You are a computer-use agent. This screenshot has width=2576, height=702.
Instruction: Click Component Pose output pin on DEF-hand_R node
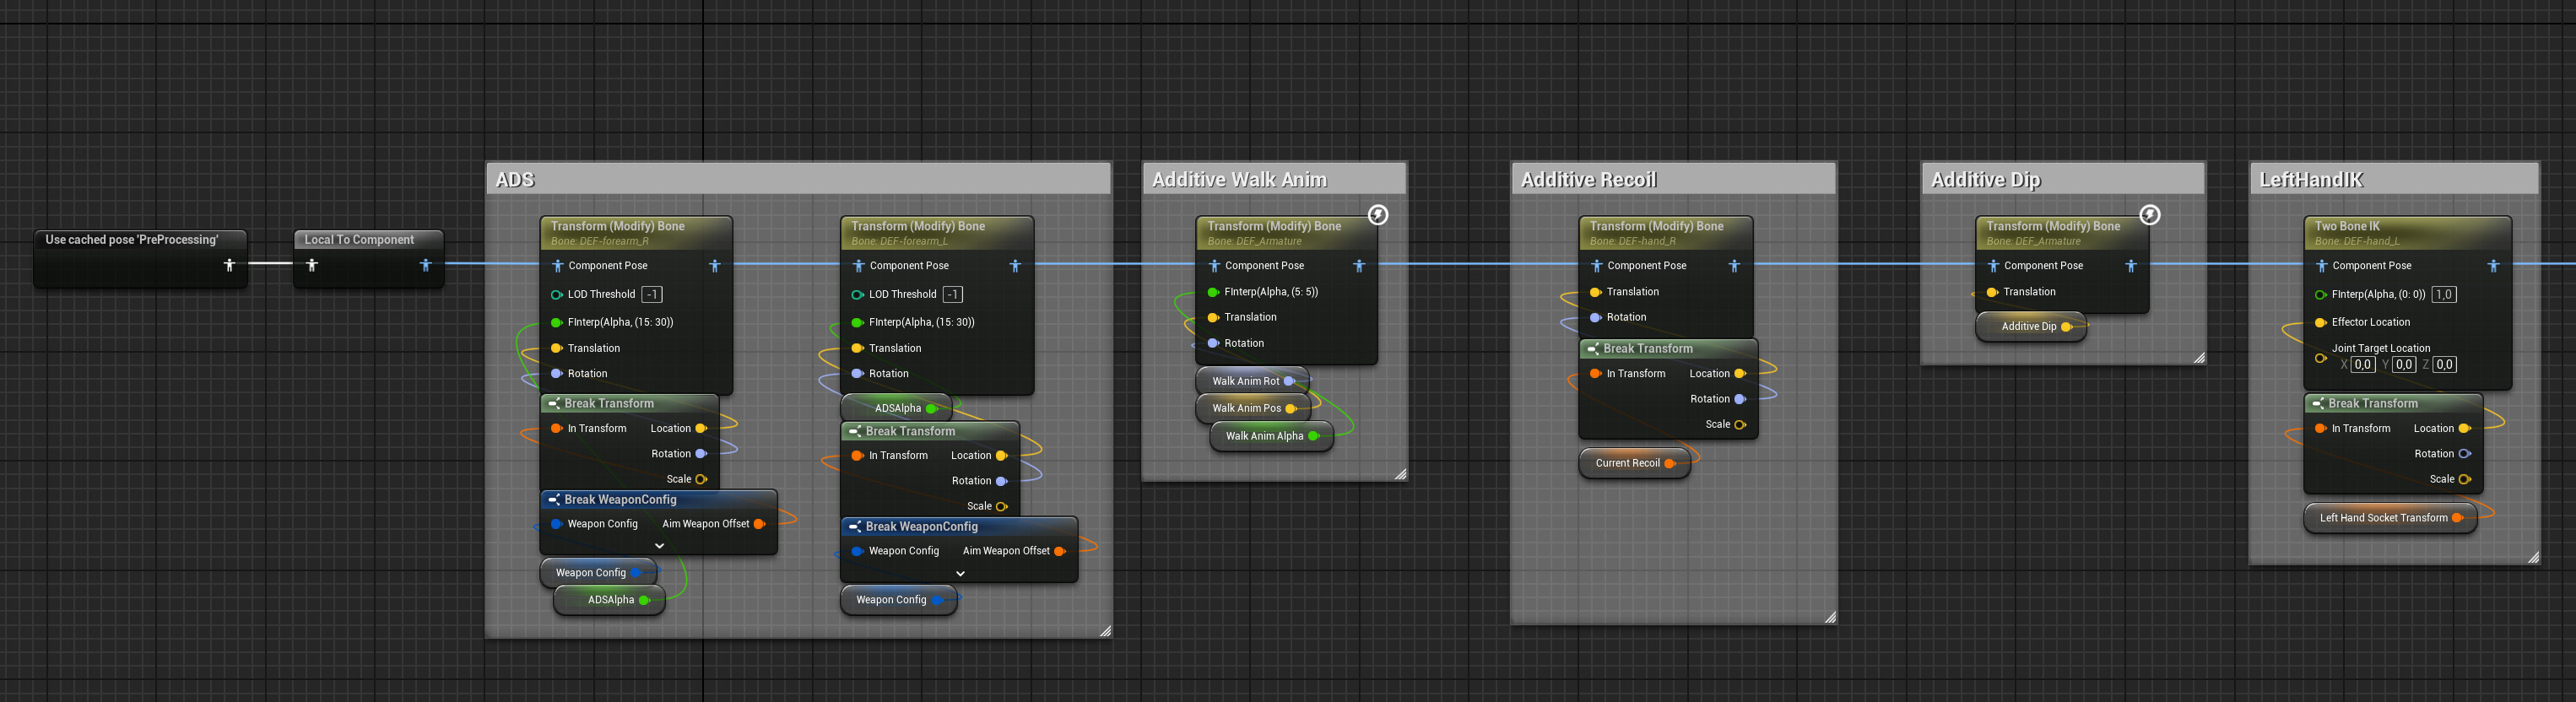1735,266
